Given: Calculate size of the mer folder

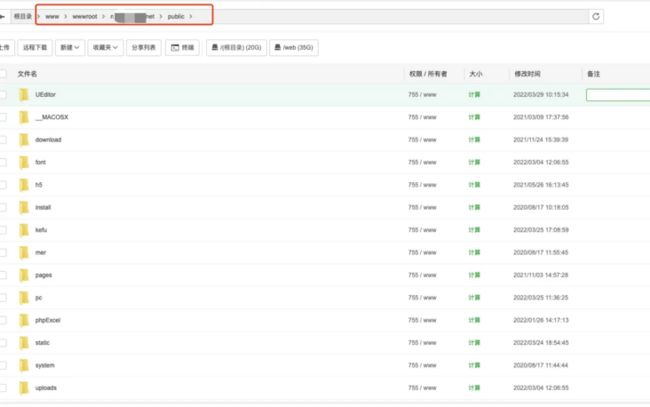Looking at the screenshot, I should coord(474,252).
